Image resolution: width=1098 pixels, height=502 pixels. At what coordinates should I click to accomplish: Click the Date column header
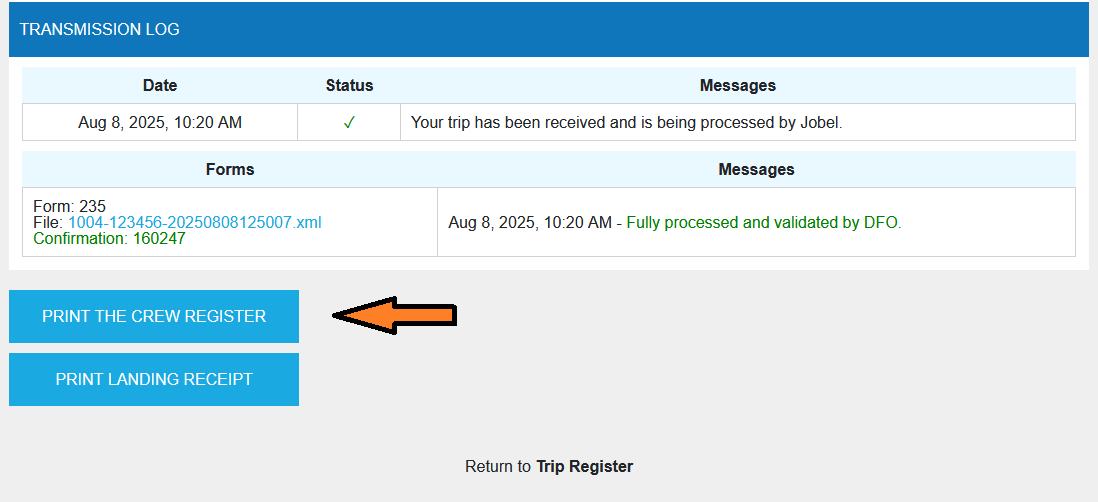point(160,85)
